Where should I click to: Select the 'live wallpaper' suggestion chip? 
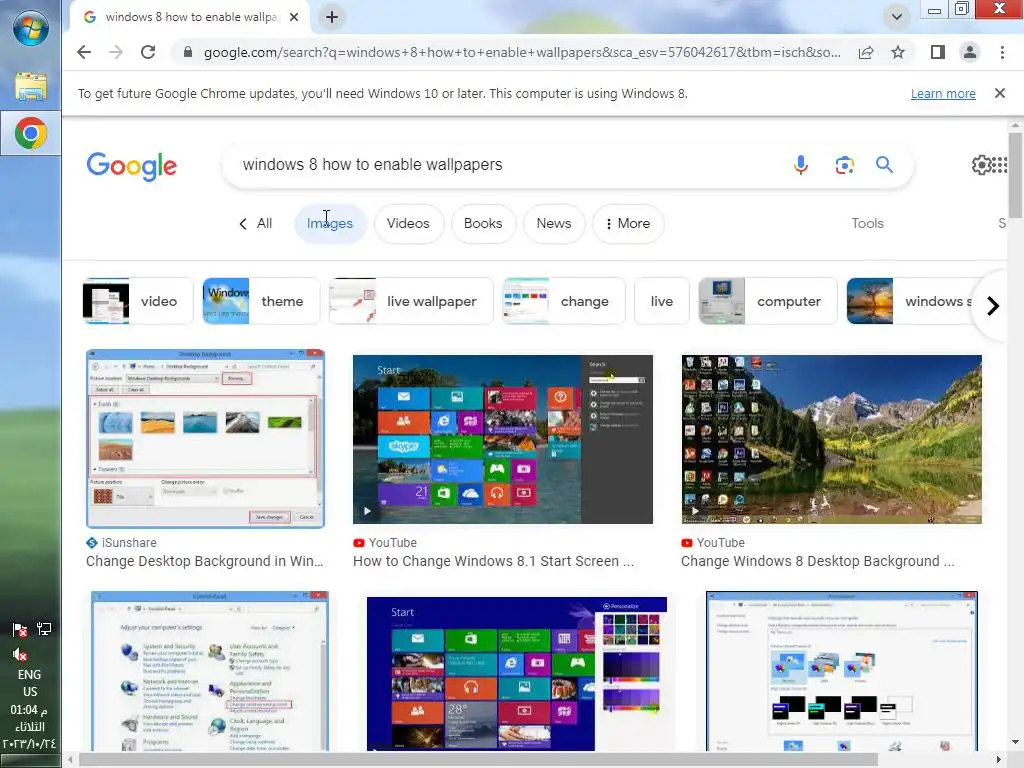click(411, 301)
